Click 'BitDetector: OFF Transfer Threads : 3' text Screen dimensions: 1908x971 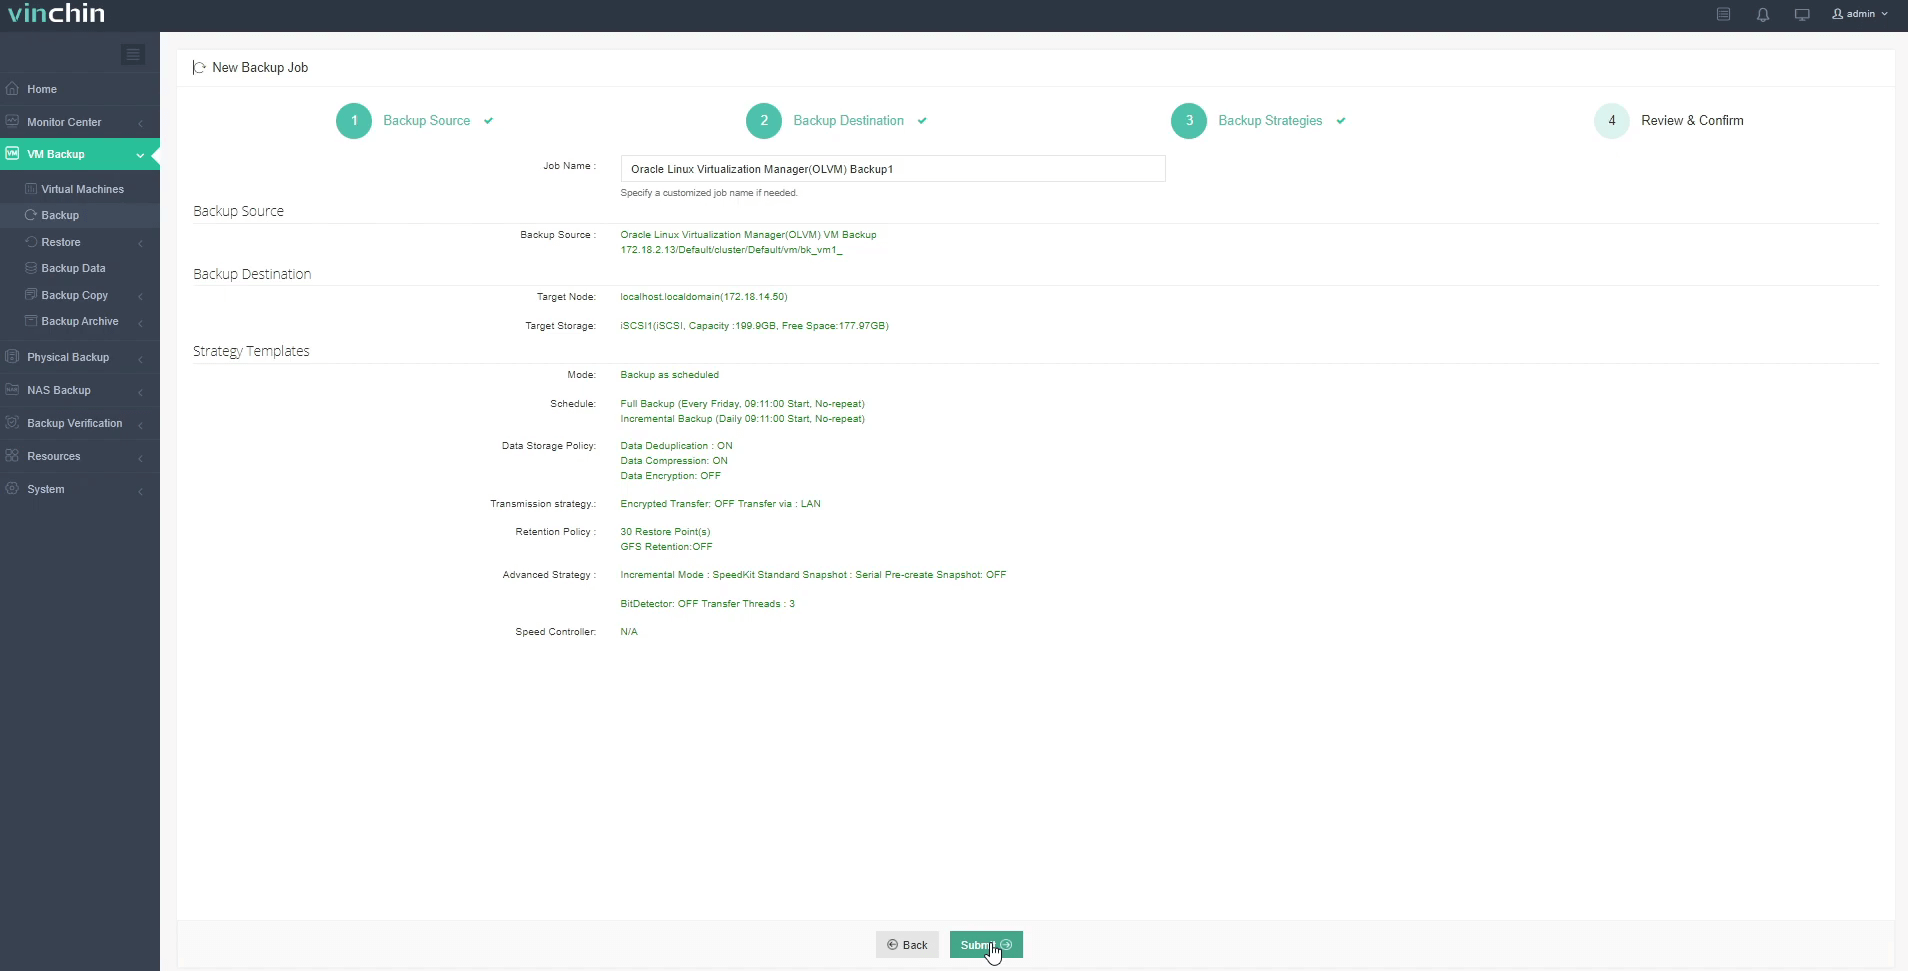[x=707, y=604]
